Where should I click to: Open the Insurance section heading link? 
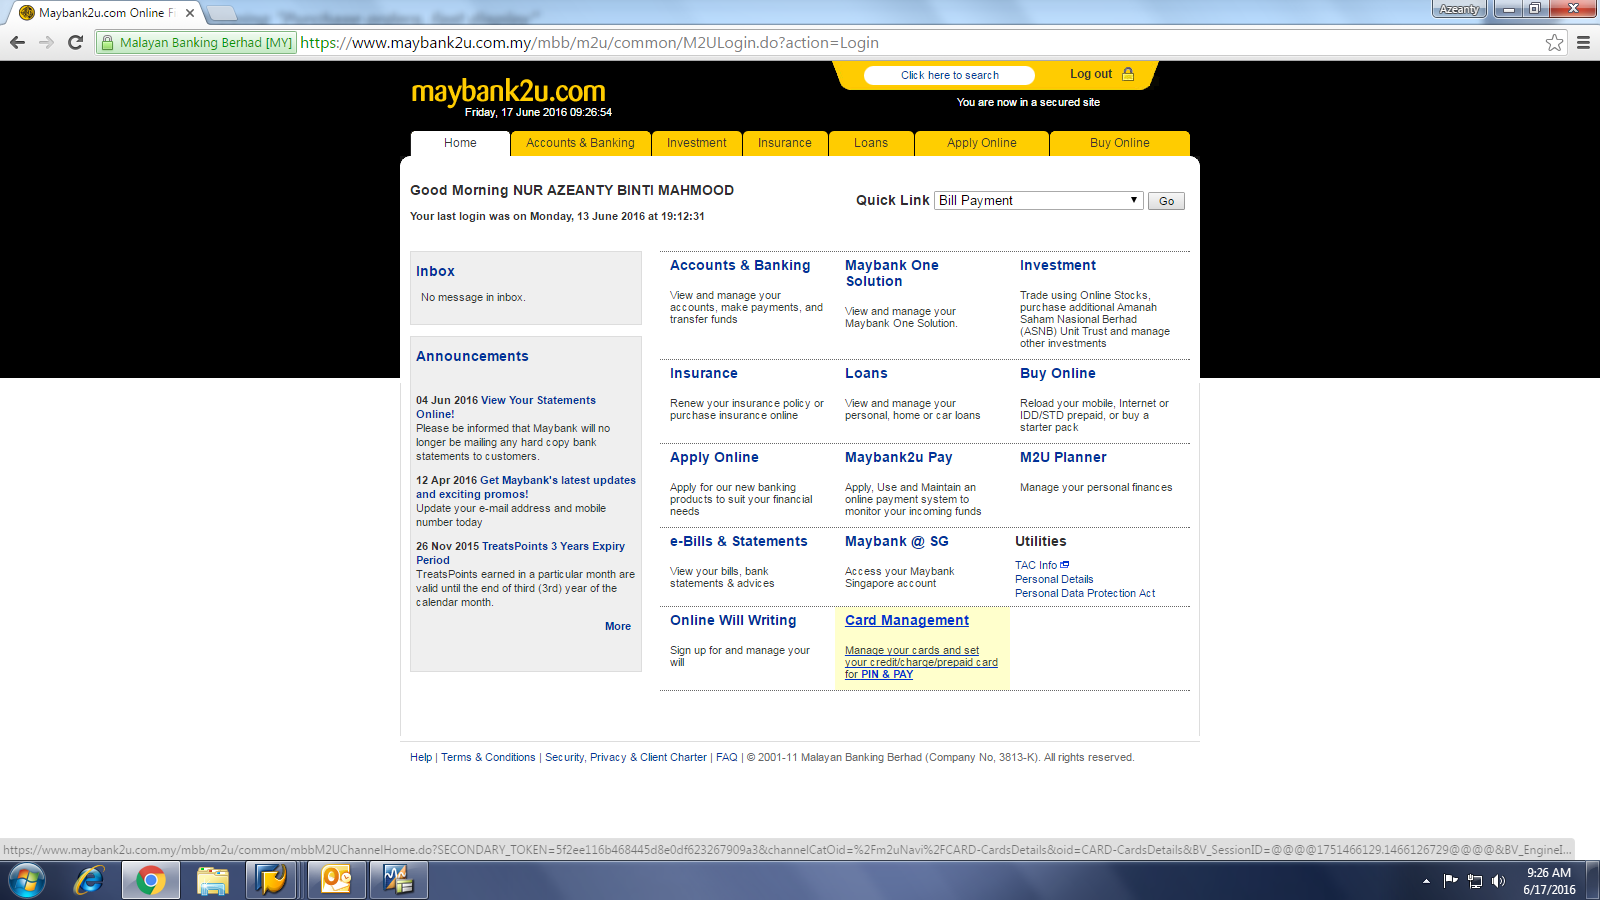(x=704, y=373)
